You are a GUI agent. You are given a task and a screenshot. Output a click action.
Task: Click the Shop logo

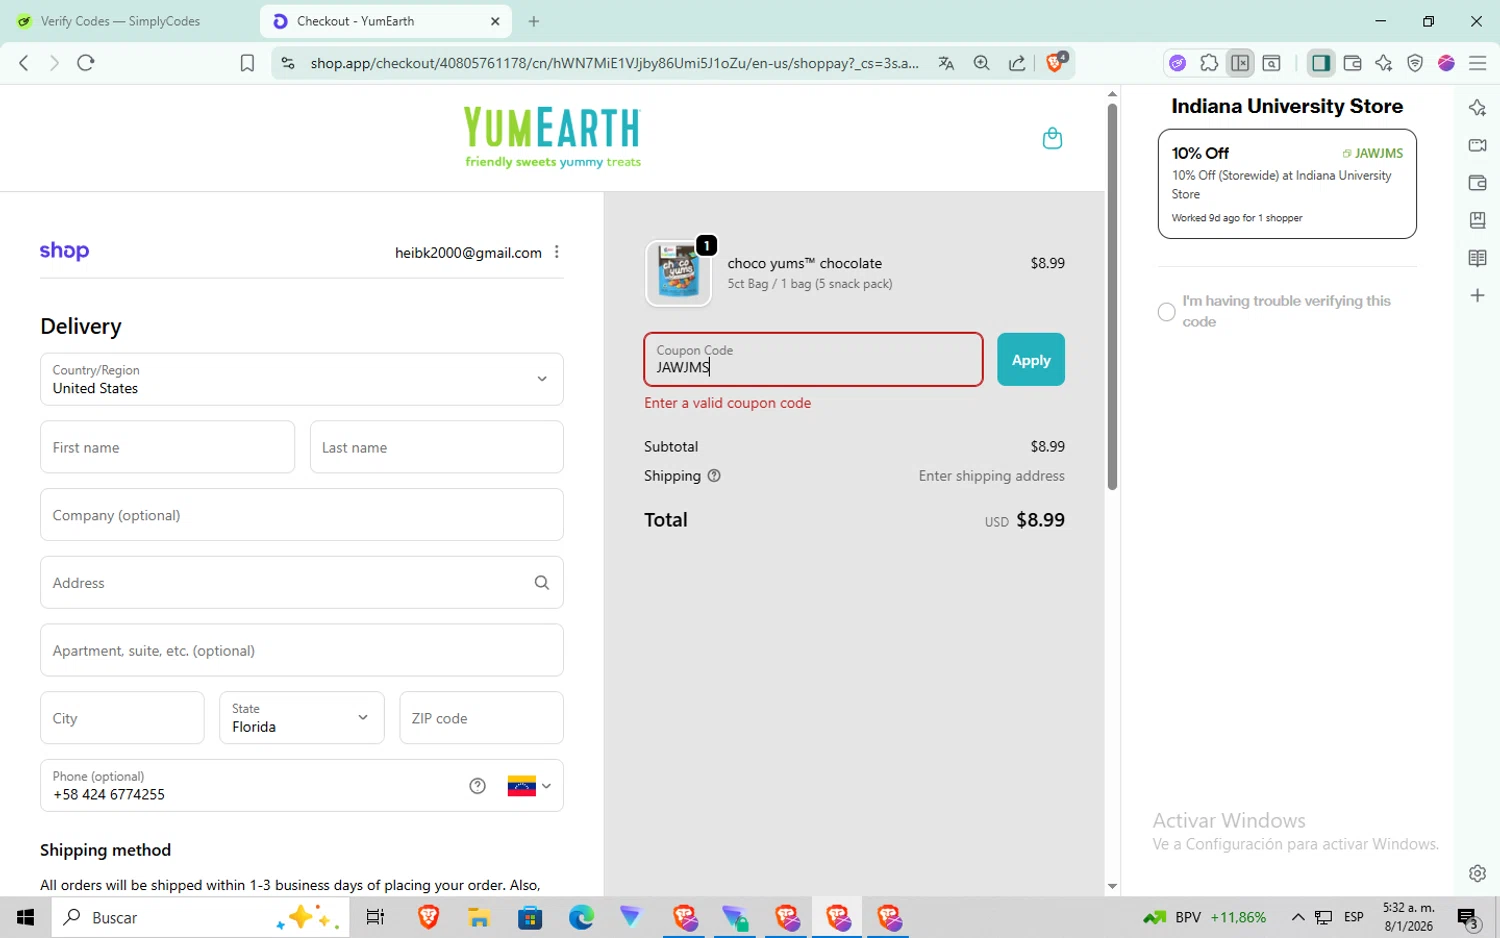64,251
